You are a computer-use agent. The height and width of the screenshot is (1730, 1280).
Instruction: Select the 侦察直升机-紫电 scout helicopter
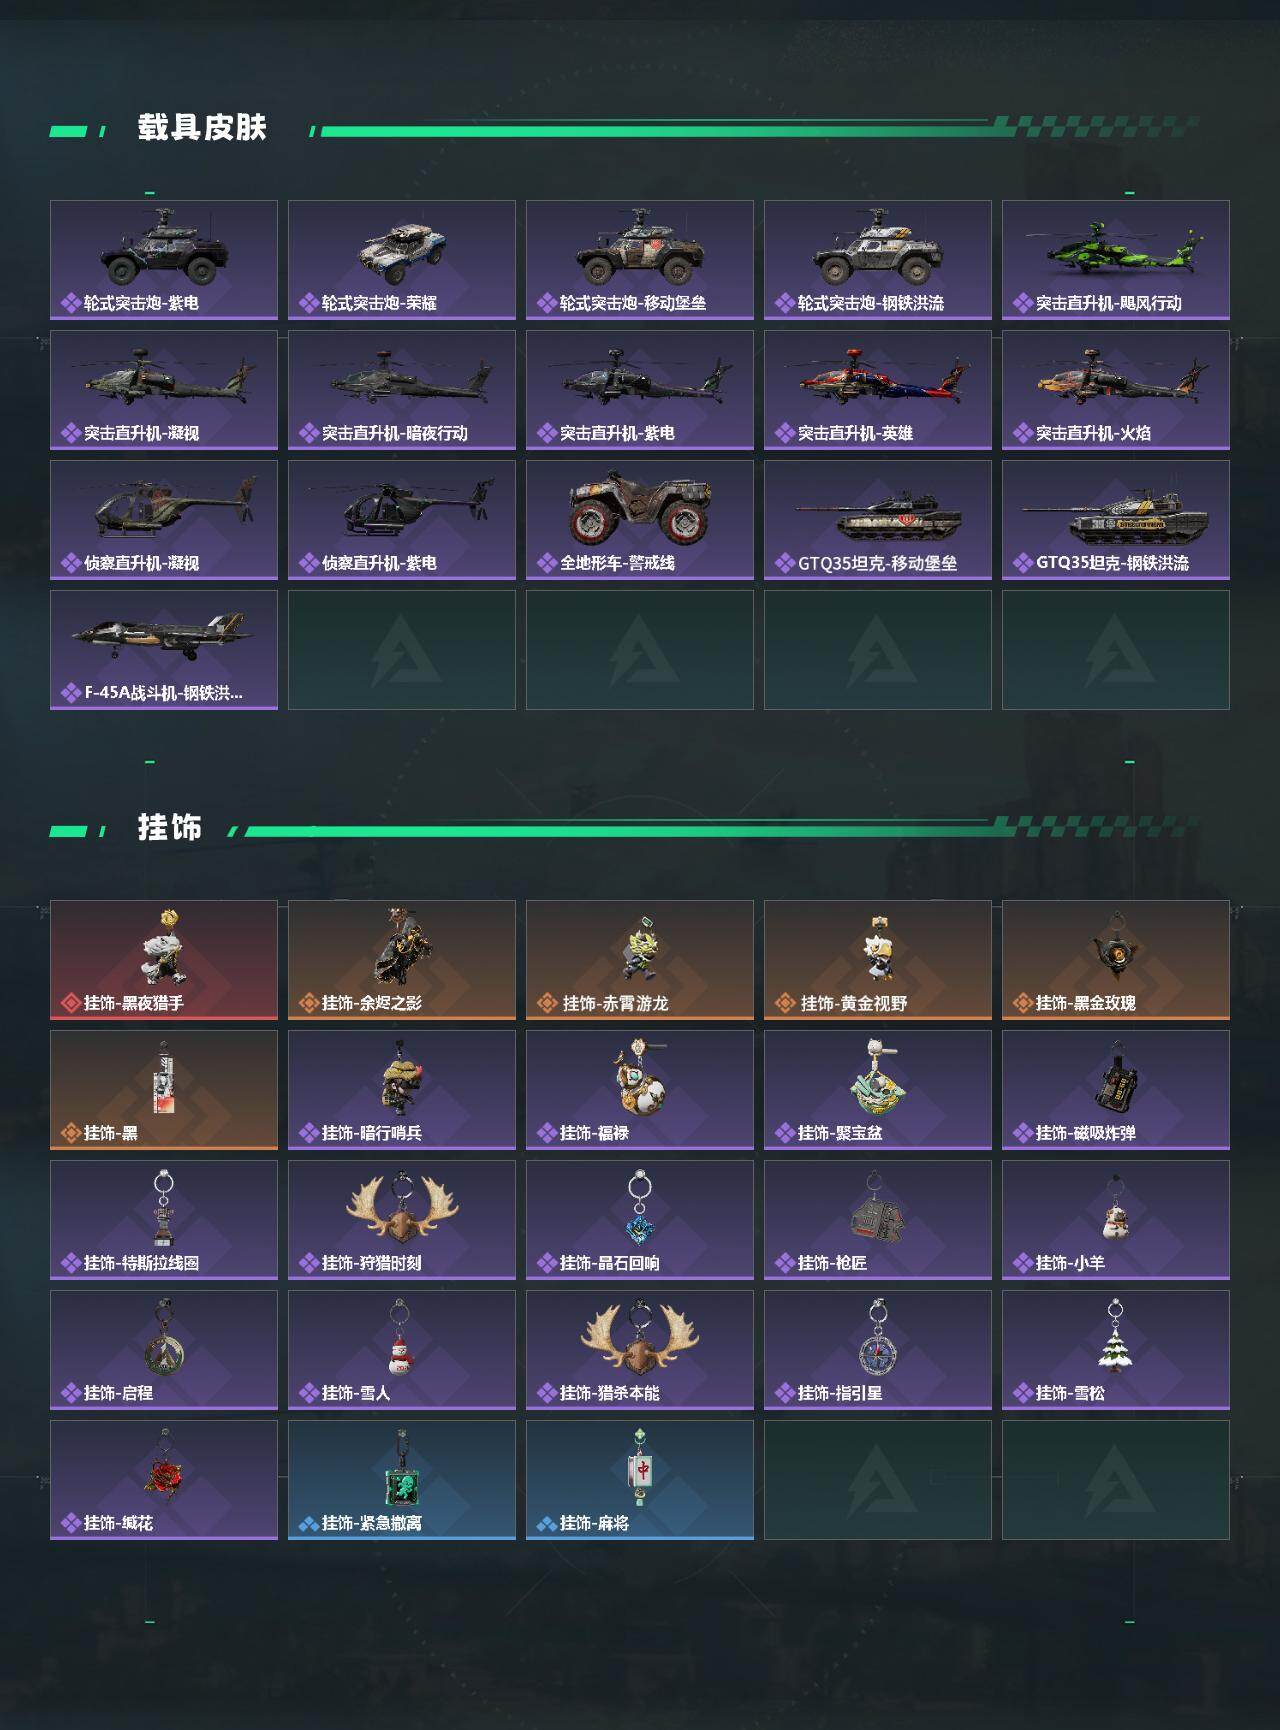pos(402,520)
